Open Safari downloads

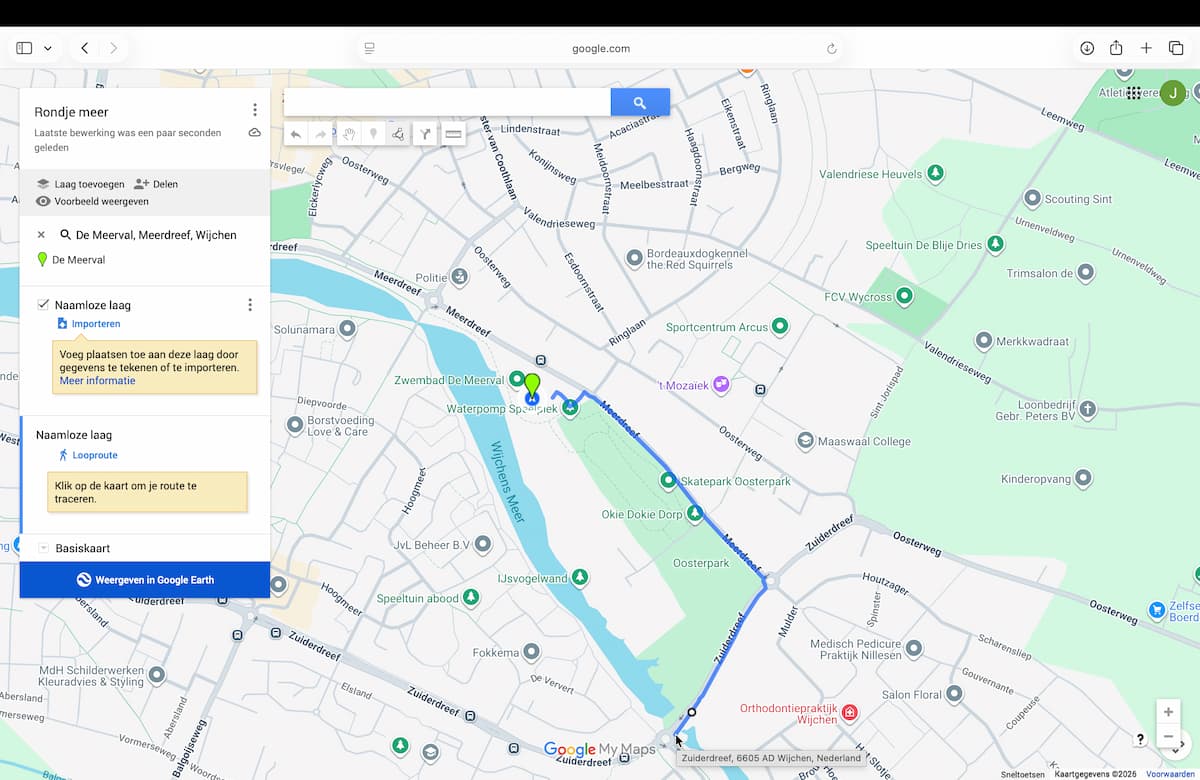click(1087, 48)
